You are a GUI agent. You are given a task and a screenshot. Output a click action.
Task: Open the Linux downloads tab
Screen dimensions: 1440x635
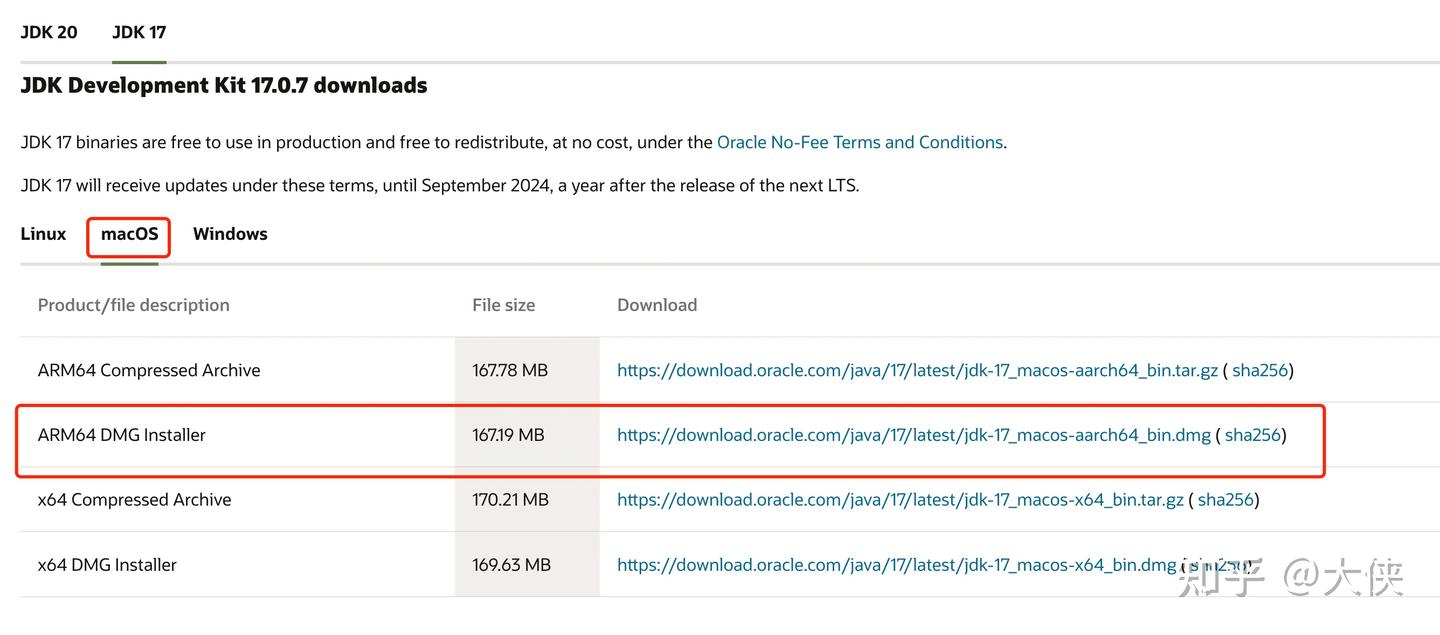click(x=43, y=234)
